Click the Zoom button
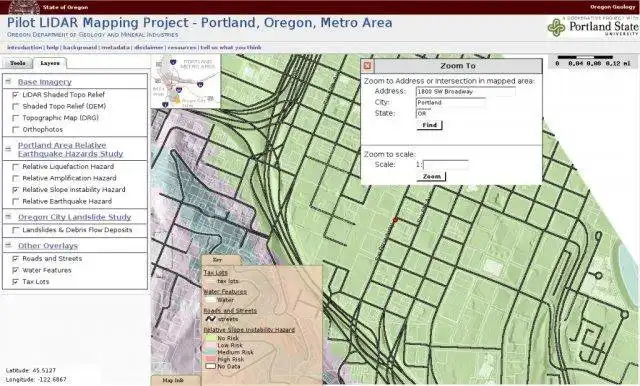 (x=431, y=177)
